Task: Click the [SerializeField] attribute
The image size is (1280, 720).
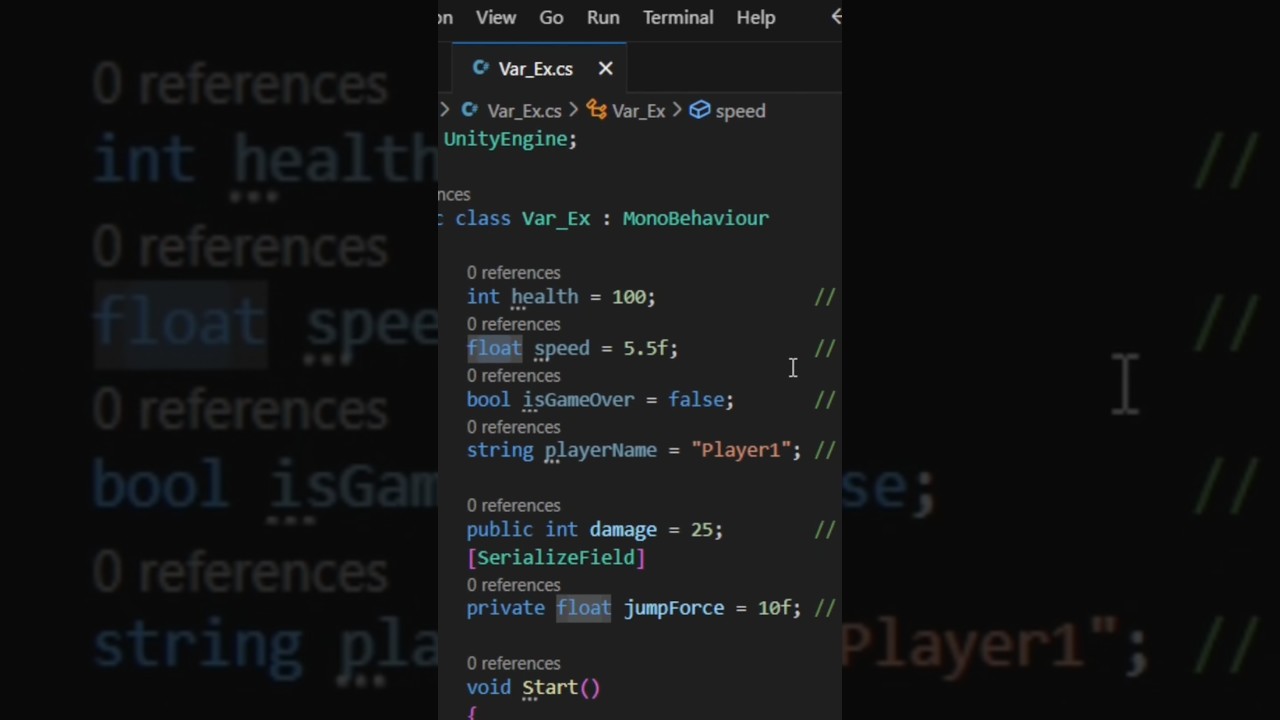Action: pos(556,558)
